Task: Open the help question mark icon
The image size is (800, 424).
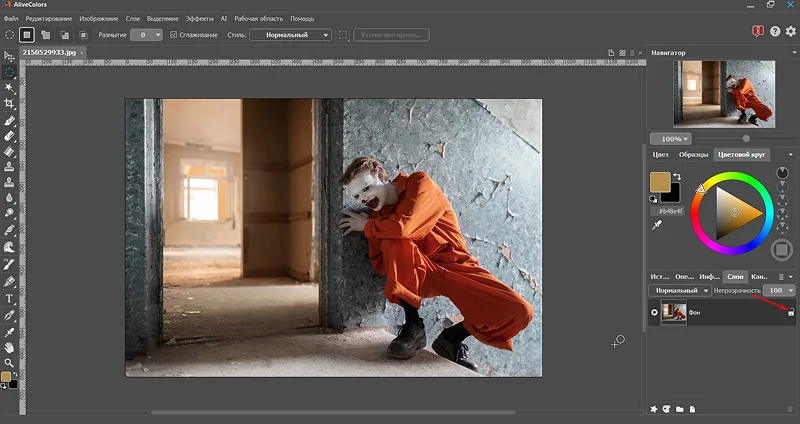Action: coord(775,31)
